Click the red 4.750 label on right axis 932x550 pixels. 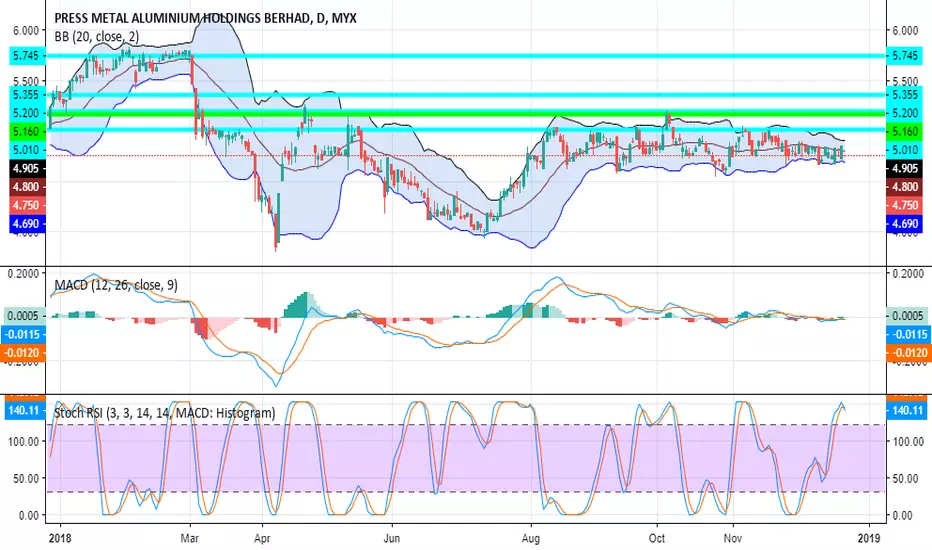click(x=904, y=205)
